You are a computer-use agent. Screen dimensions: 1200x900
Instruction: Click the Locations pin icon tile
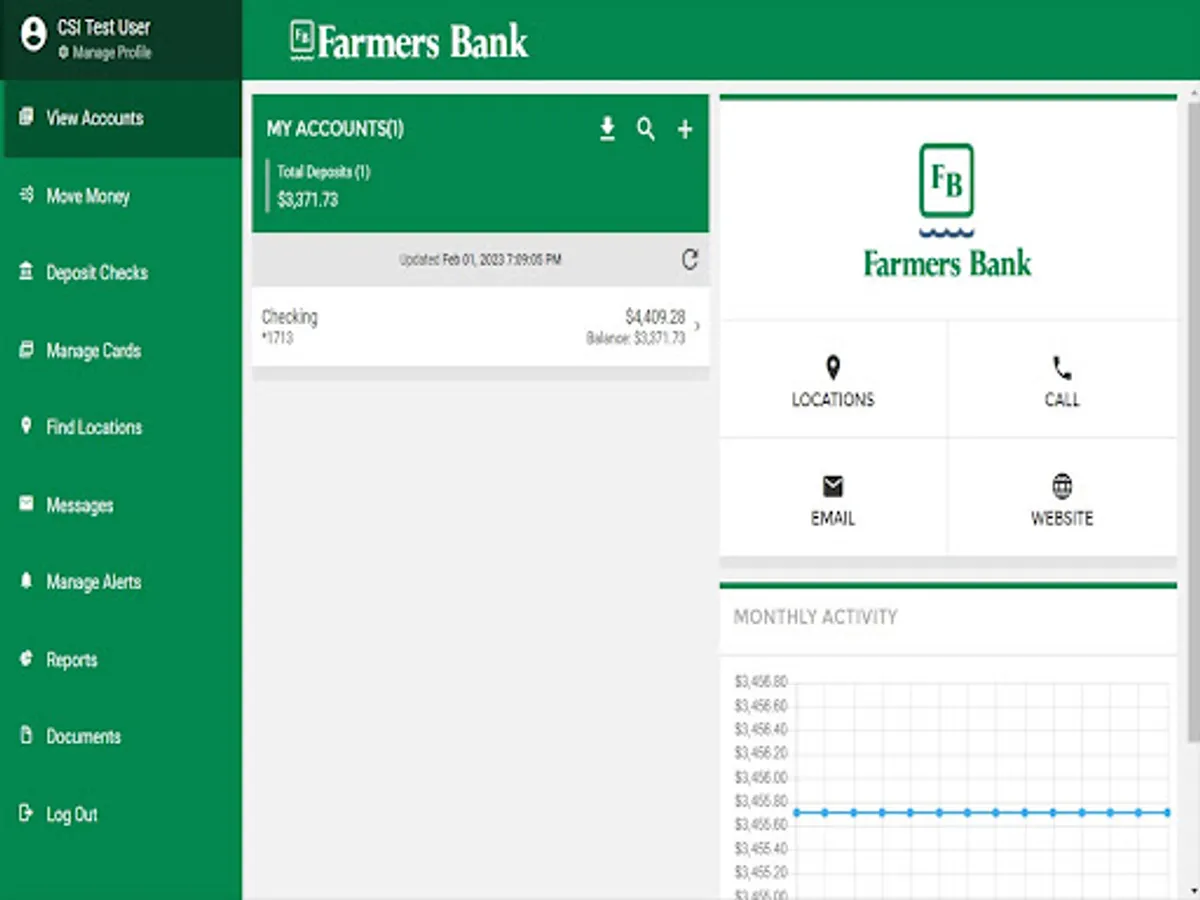pos(833,368)
